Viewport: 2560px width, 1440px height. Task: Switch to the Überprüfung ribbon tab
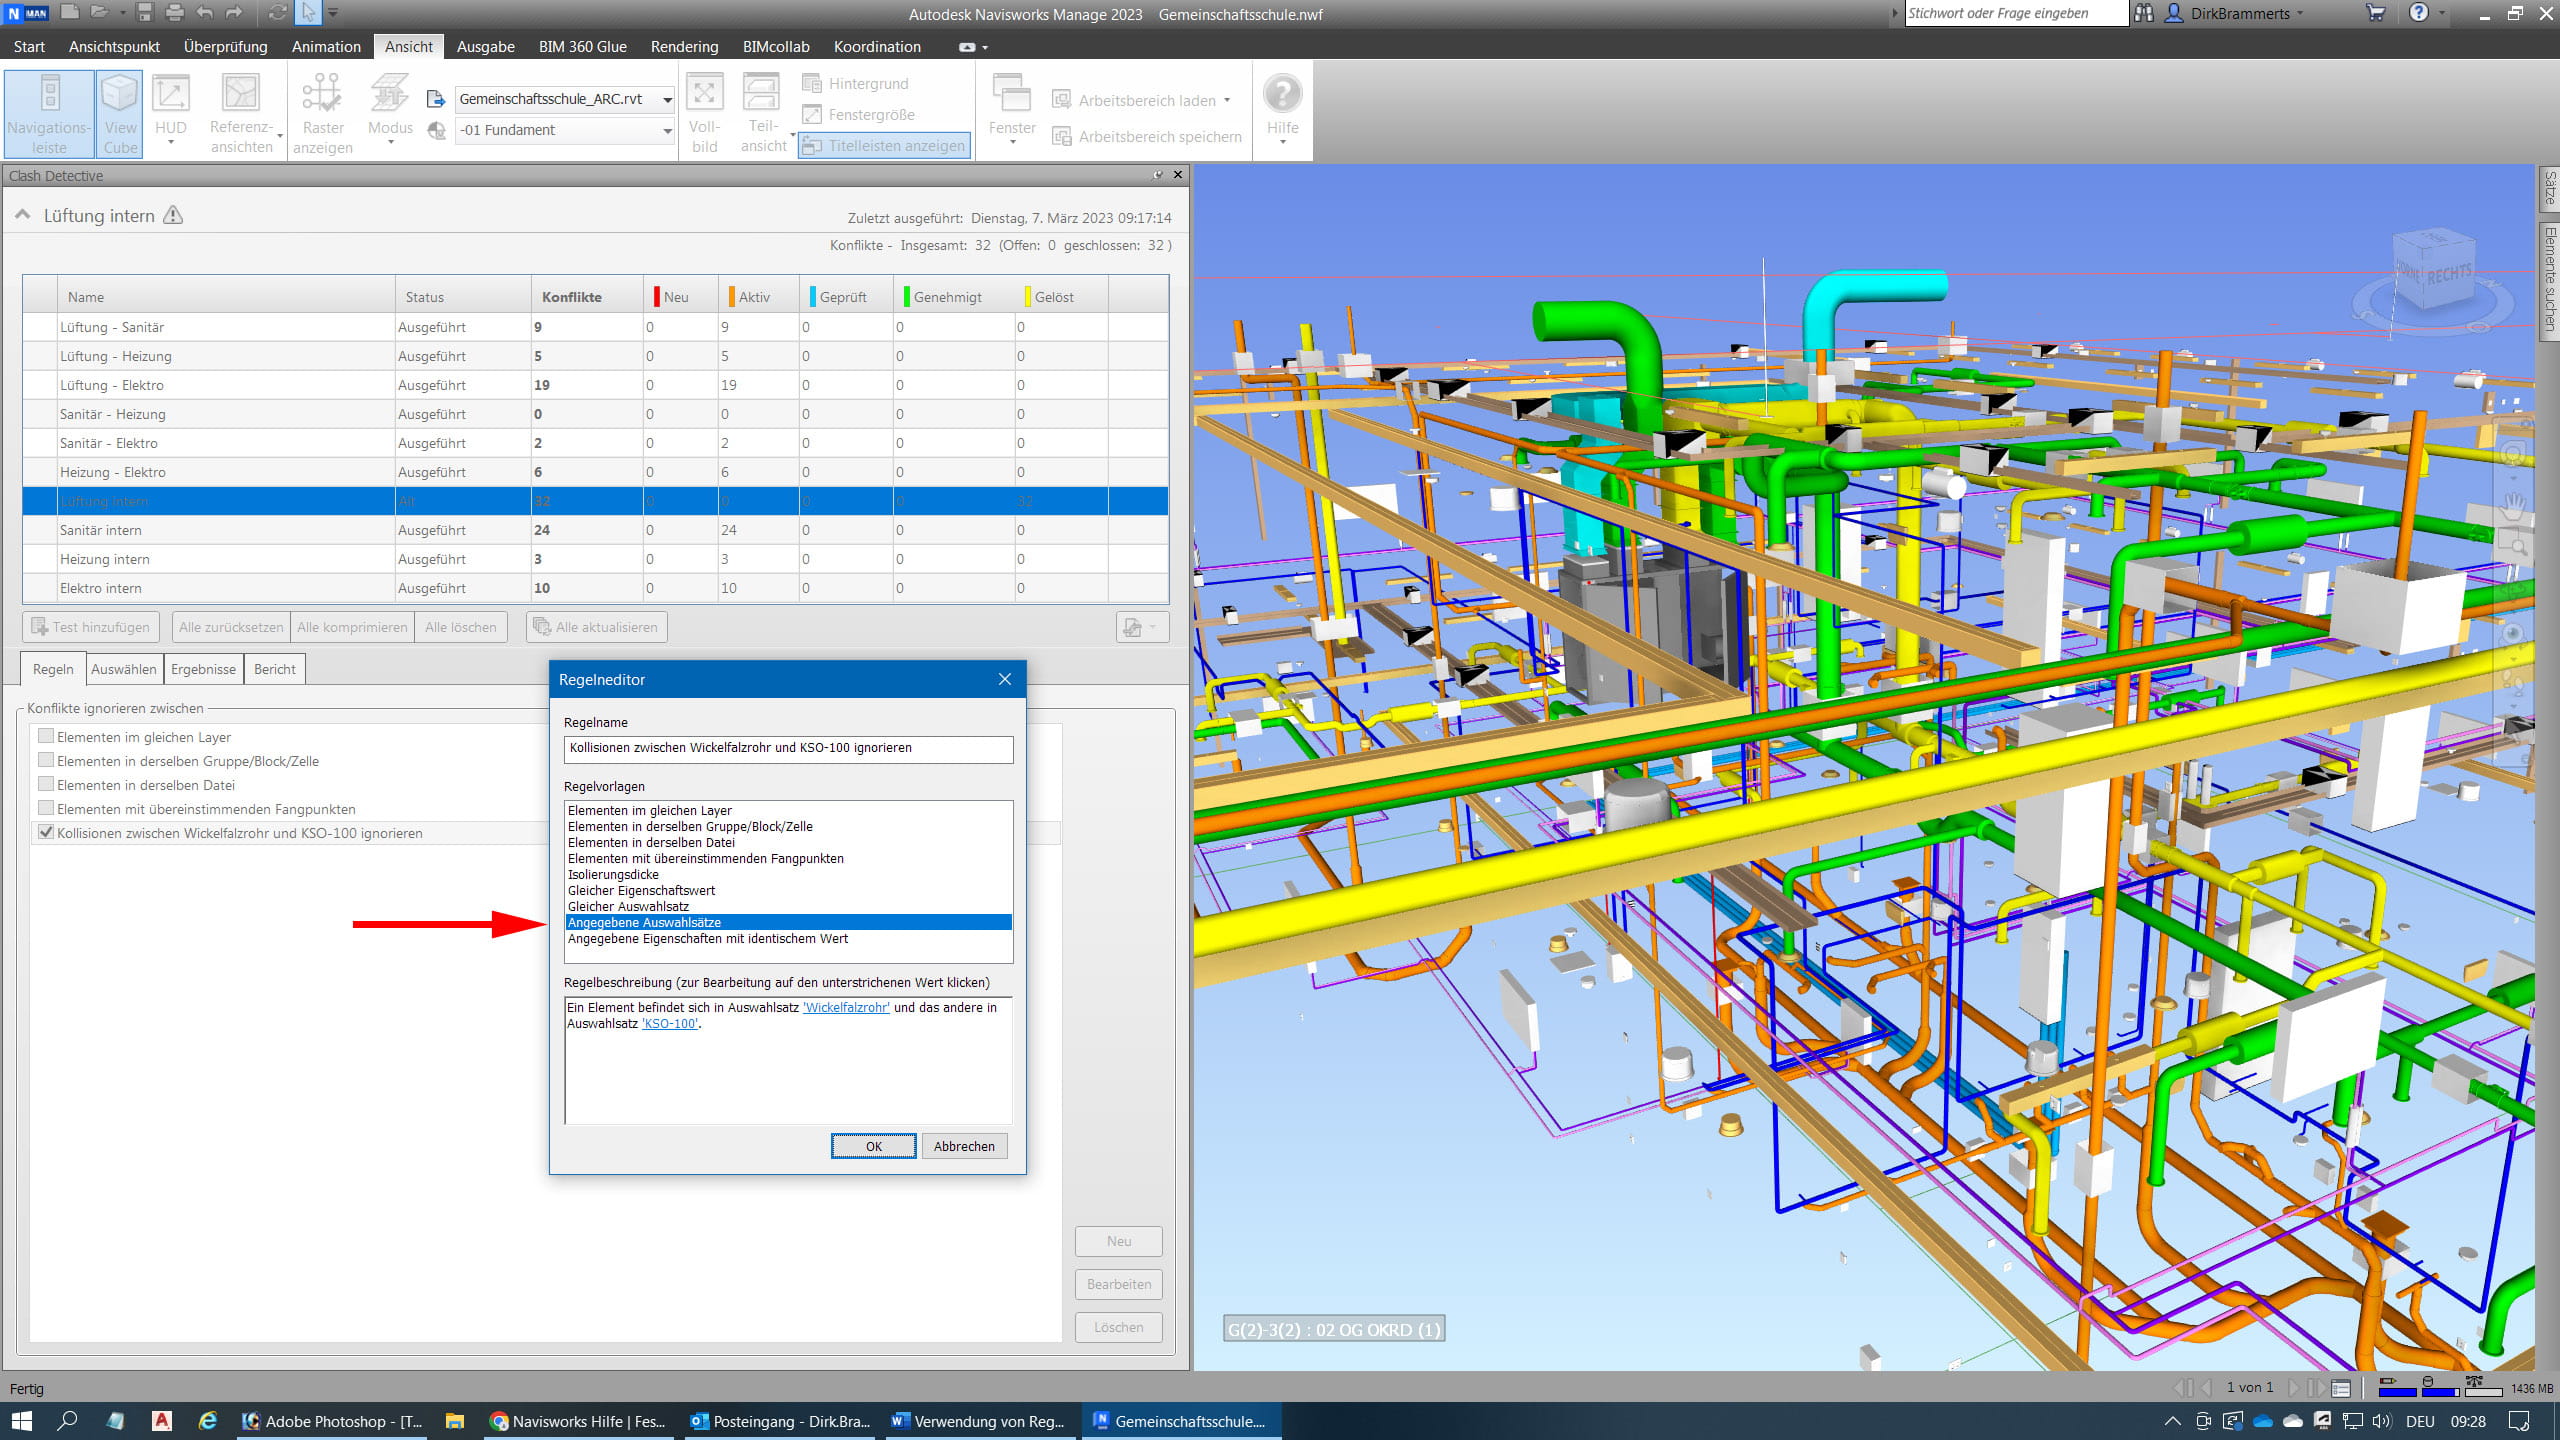pyautogui.click(x=225, y=46)
